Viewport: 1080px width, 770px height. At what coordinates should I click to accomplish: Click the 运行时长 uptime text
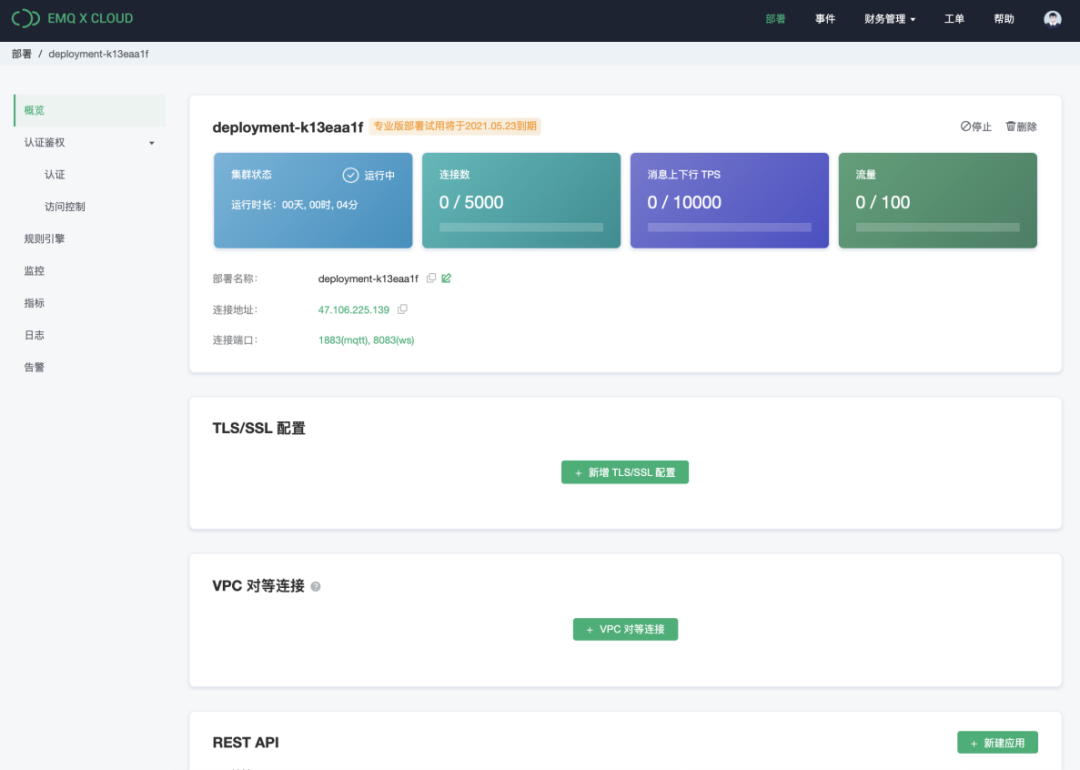click(294, 205)
